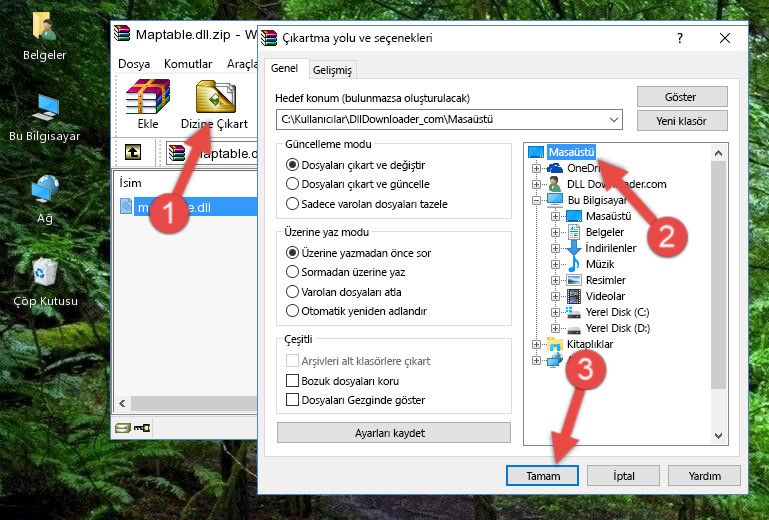
Task: Select 'Dosyaları çıkart ve güncelle' radio option
Action: (x=292, y=184)
